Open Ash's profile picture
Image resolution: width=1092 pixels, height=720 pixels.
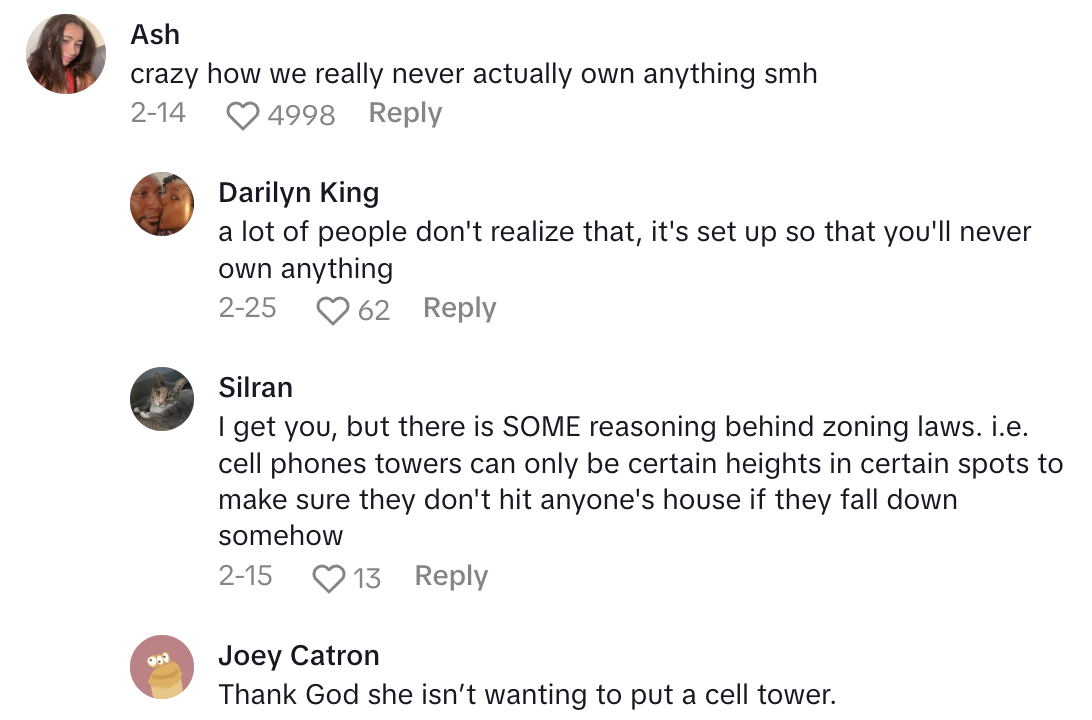(x=67, y=54)
